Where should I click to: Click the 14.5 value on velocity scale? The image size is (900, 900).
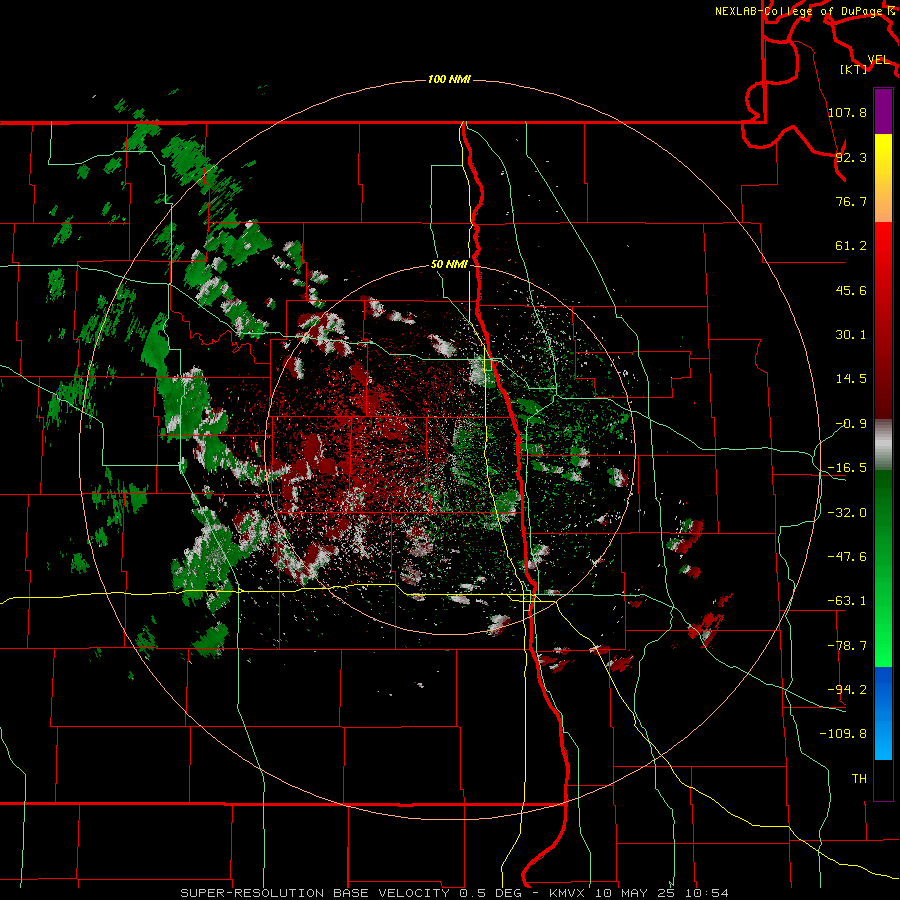coord(851,379)
